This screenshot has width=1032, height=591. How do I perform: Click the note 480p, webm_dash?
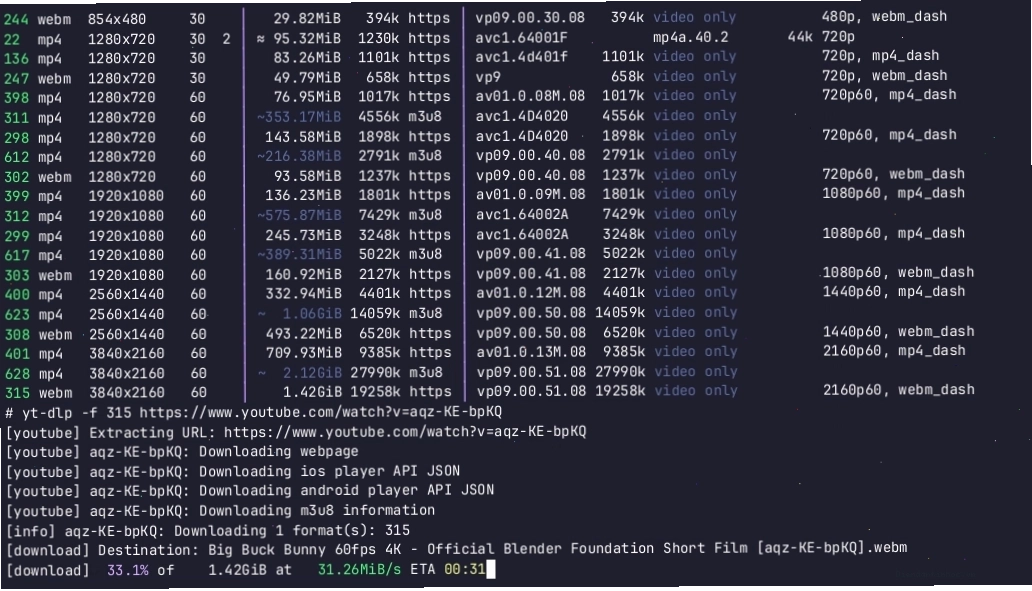click(x=885, y=16)
